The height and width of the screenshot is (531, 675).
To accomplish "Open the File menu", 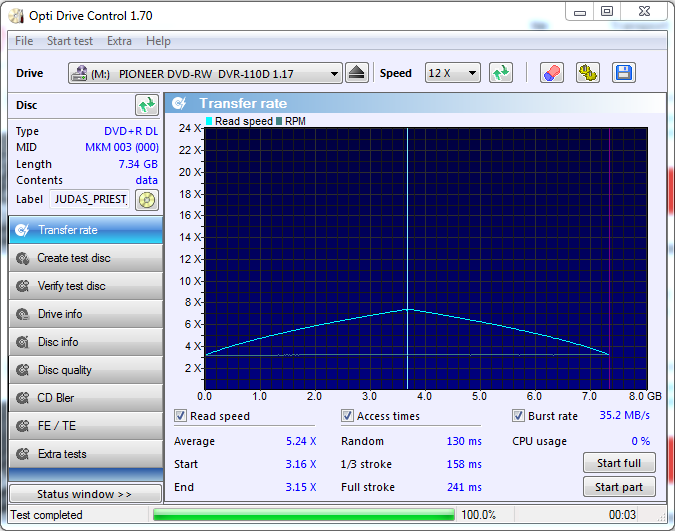I will click(x=24, y=41).
